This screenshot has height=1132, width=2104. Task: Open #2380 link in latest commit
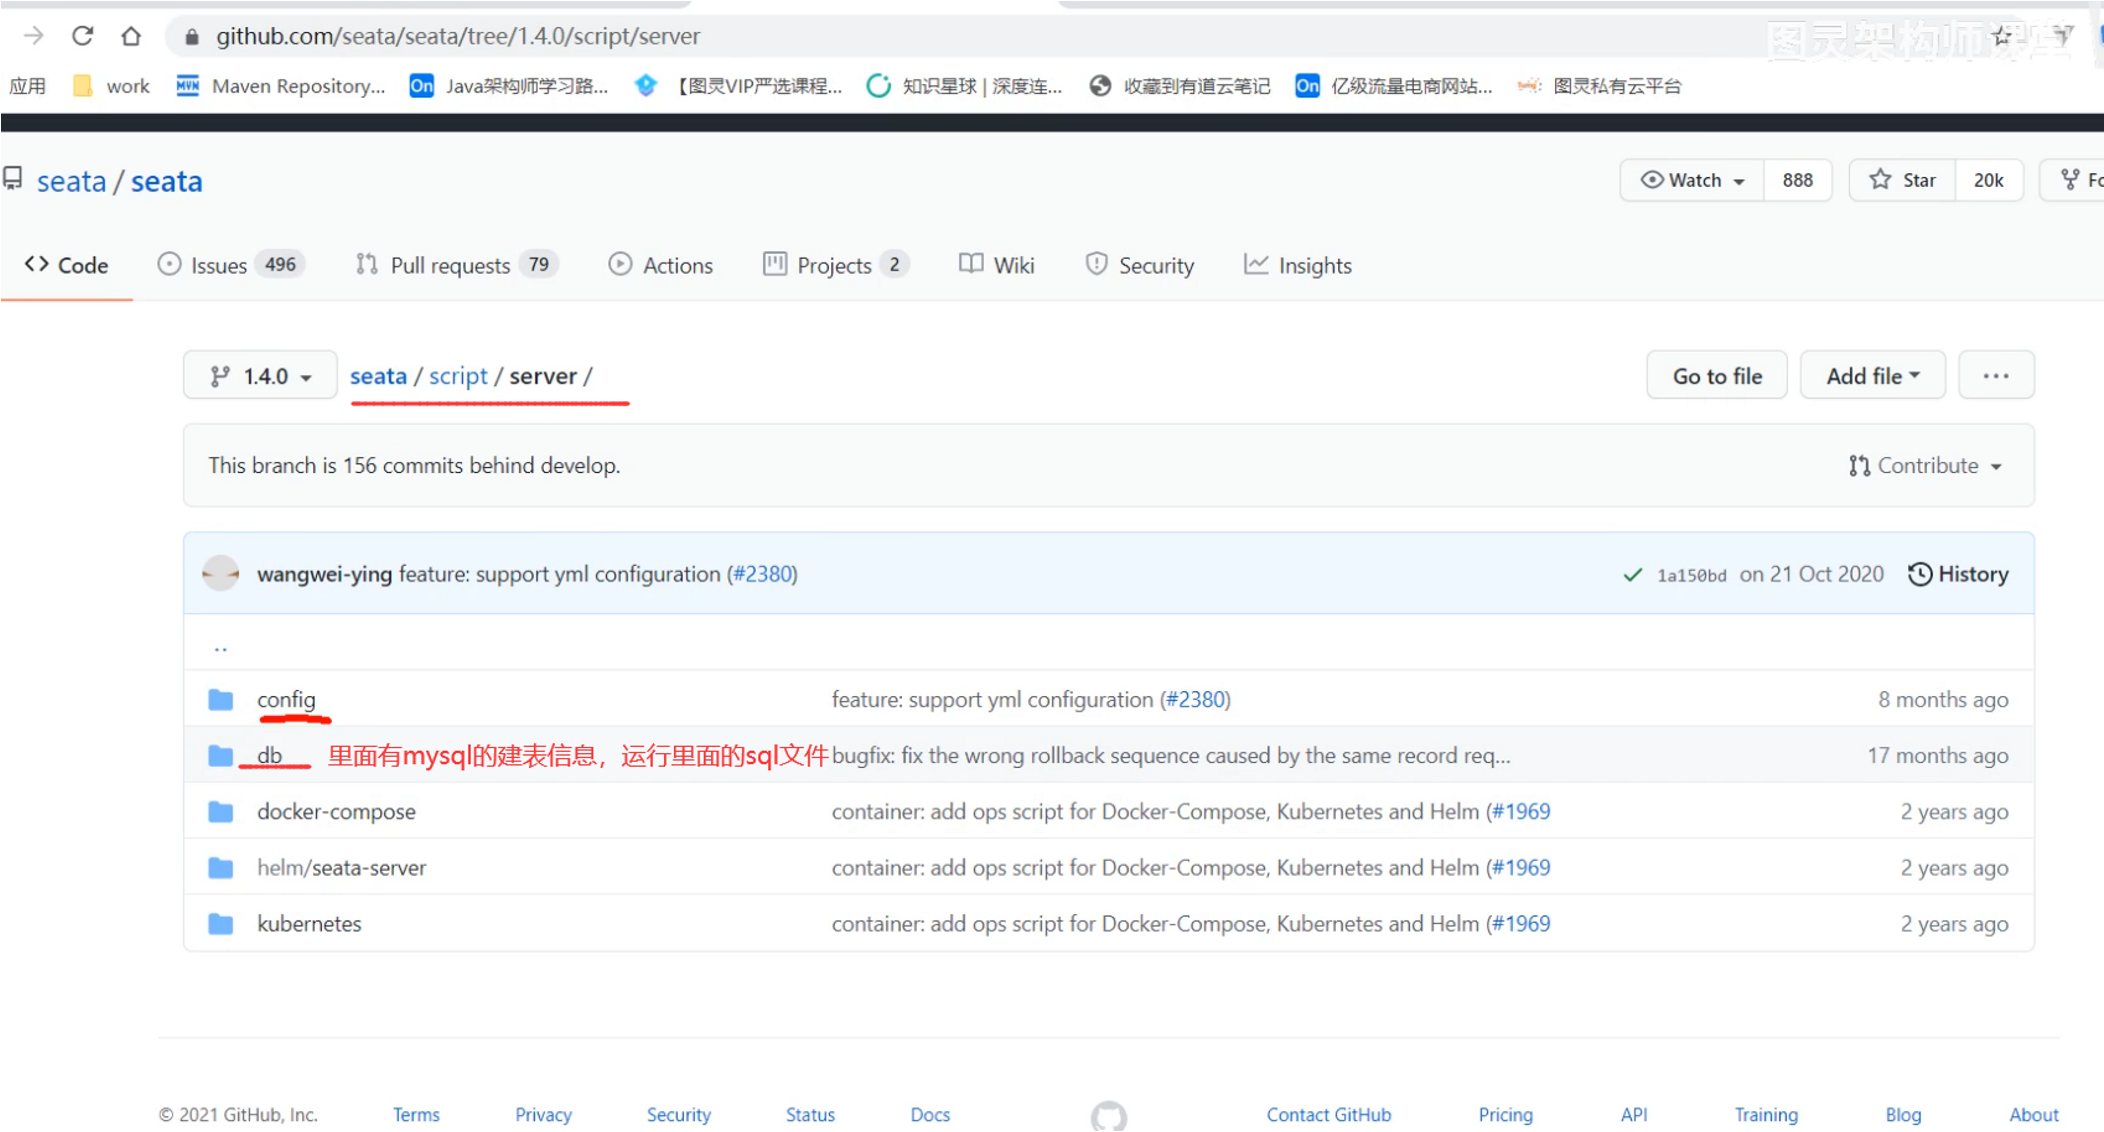click(763, 574)
